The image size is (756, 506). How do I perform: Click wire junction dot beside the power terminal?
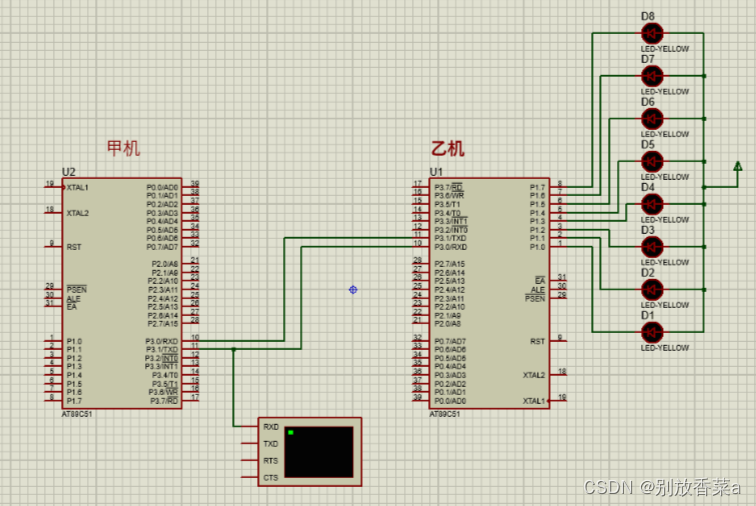(x=703, y=187)
